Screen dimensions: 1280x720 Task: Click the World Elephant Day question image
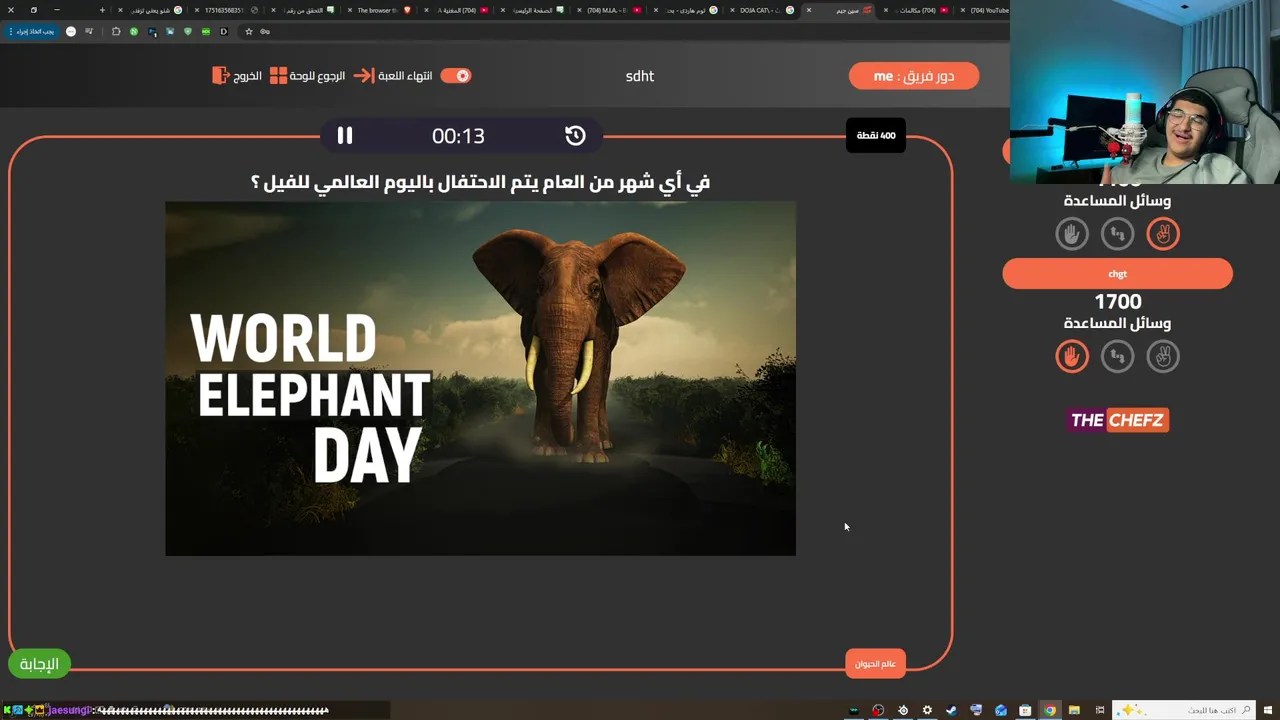click(480, 378)
